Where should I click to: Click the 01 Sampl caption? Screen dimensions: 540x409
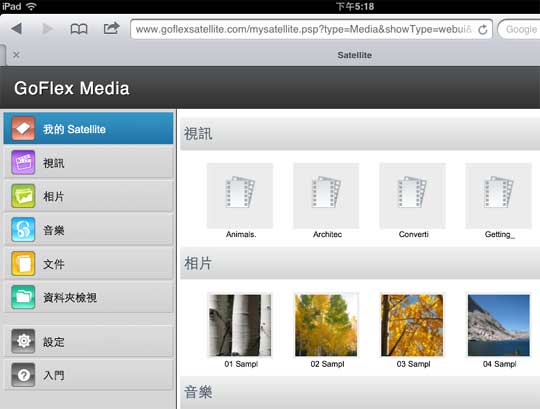[x=241, y=364]
